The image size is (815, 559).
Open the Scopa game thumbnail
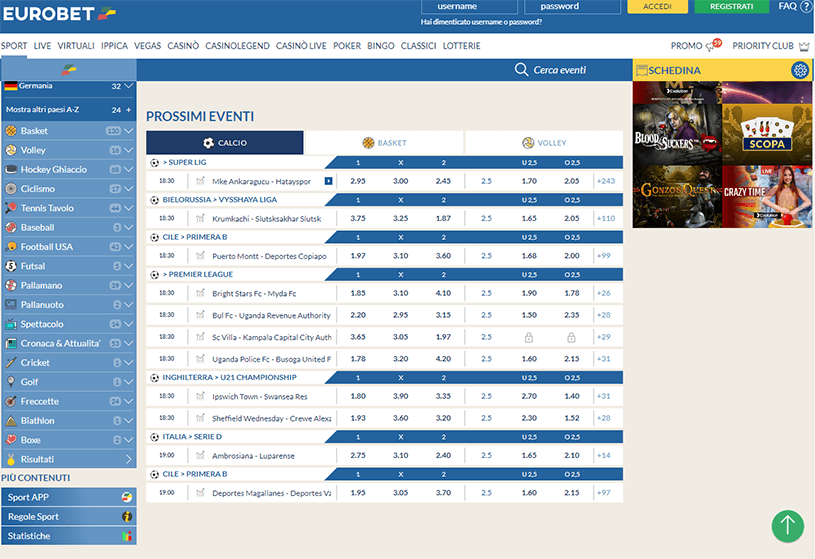[x=767, y=134]
